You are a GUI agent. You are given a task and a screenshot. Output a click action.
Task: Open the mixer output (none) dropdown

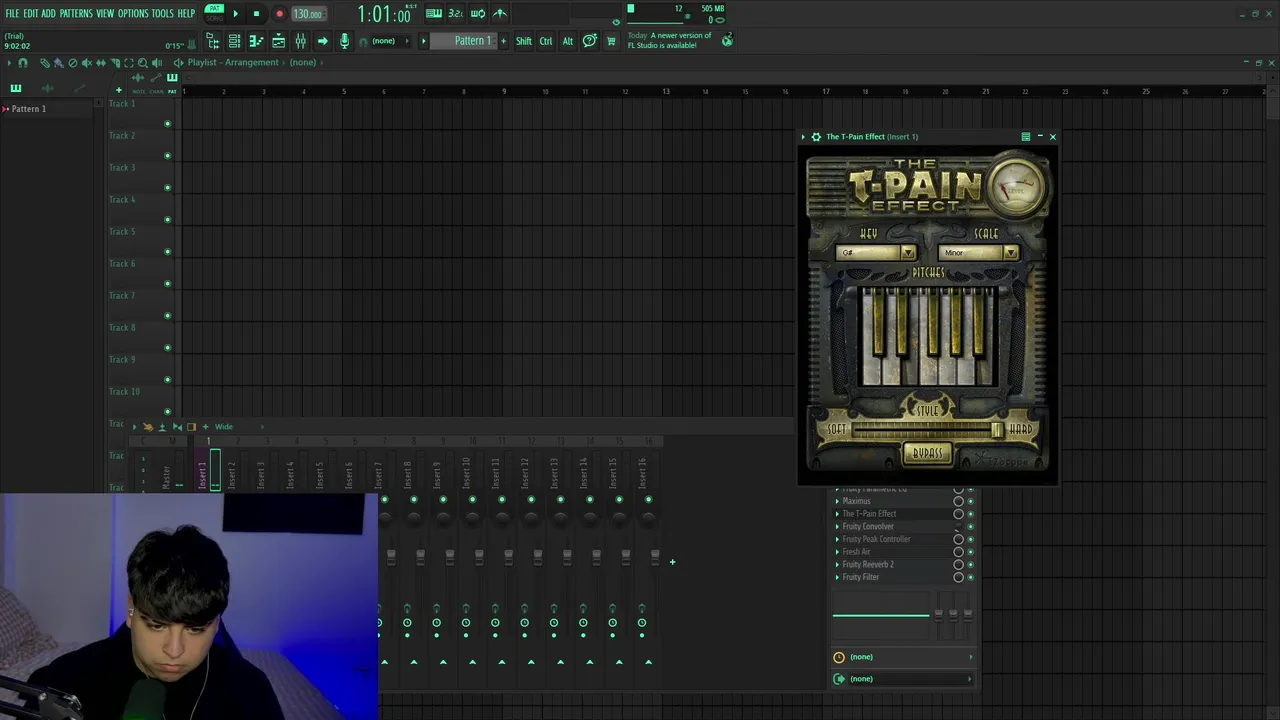click(909, 679)
